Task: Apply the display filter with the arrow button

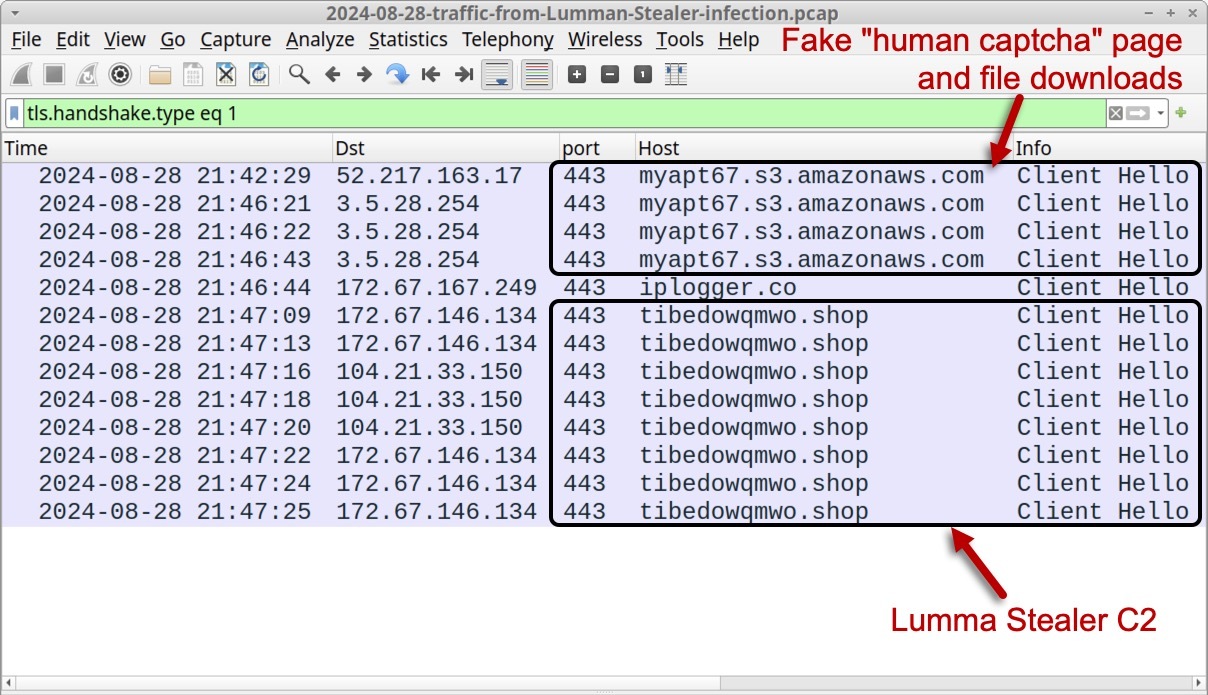Action: [1138, 113]
